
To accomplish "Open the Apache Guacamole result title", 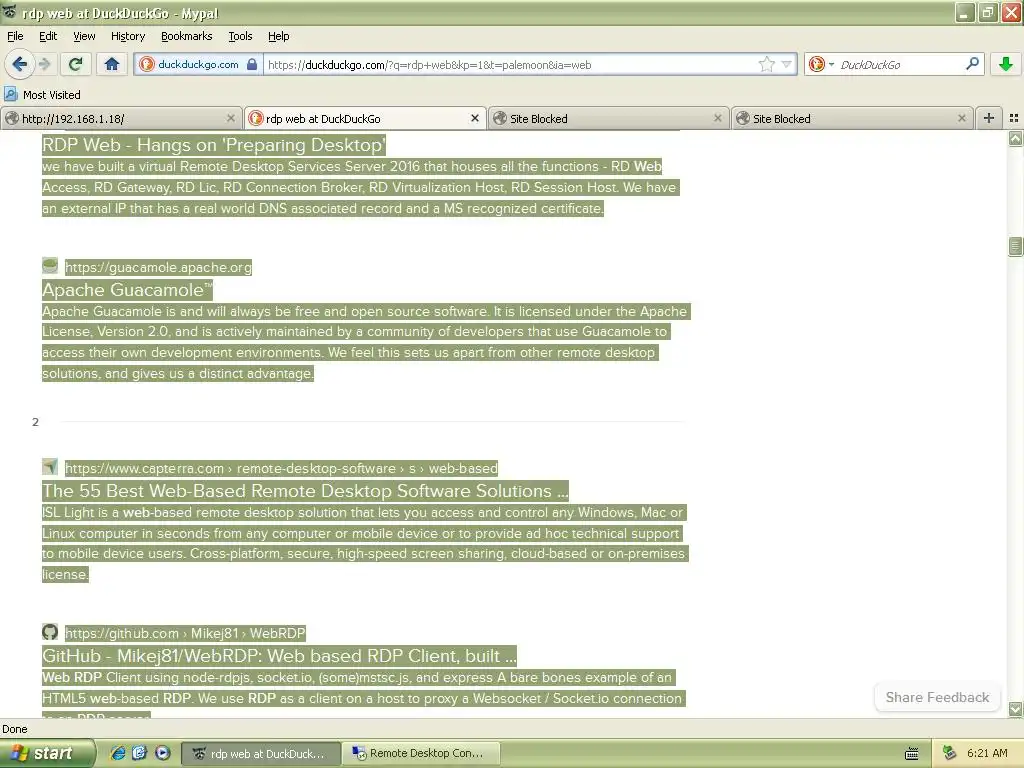I will click(x=127, y=290).
